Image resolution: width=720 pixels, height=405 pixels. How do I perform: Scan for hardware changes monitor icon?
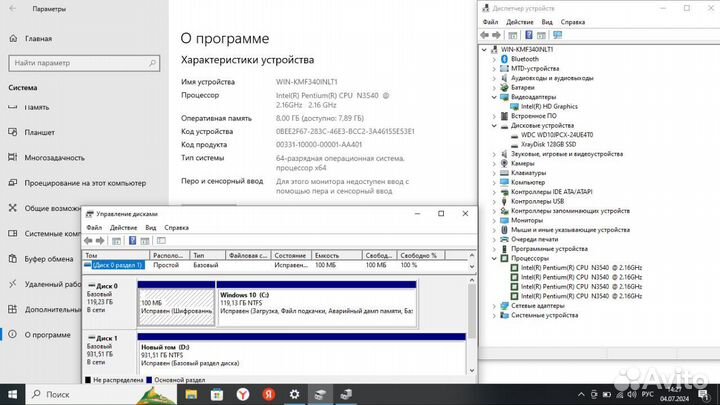[557, 35]
